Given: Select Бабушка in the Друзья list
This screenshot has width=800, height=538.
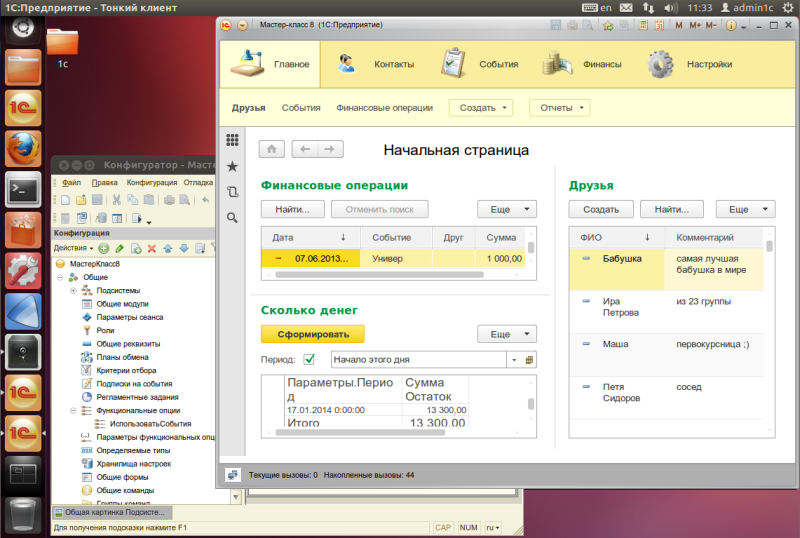Looking at the screenshot, I should [666, 270].
